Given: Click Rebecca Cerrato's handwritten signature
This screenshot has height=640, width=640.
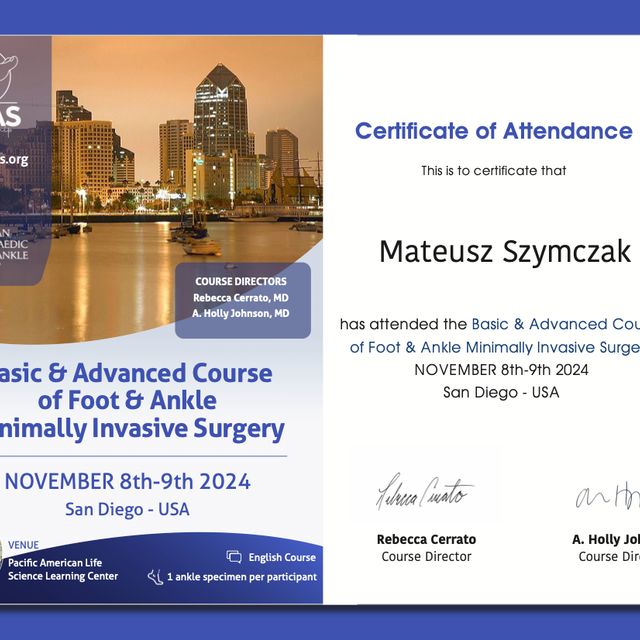Looking at the screenshot, I should 424,492.
